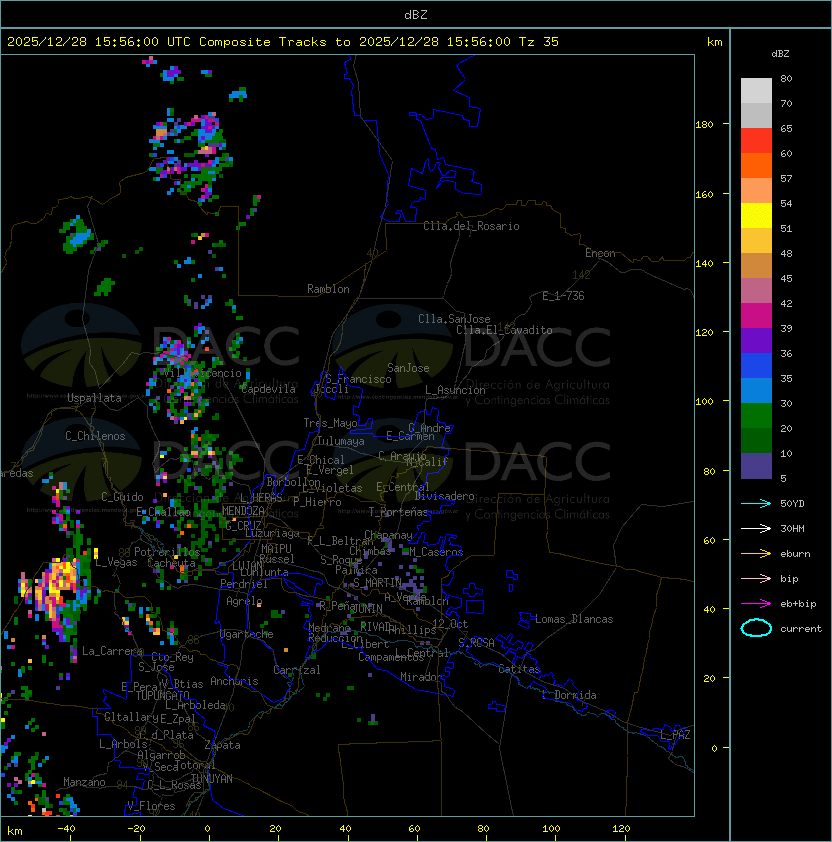Screen dimensions: 832x842
Task: Click the dBZ title at the top
Action: pos(416,15)
